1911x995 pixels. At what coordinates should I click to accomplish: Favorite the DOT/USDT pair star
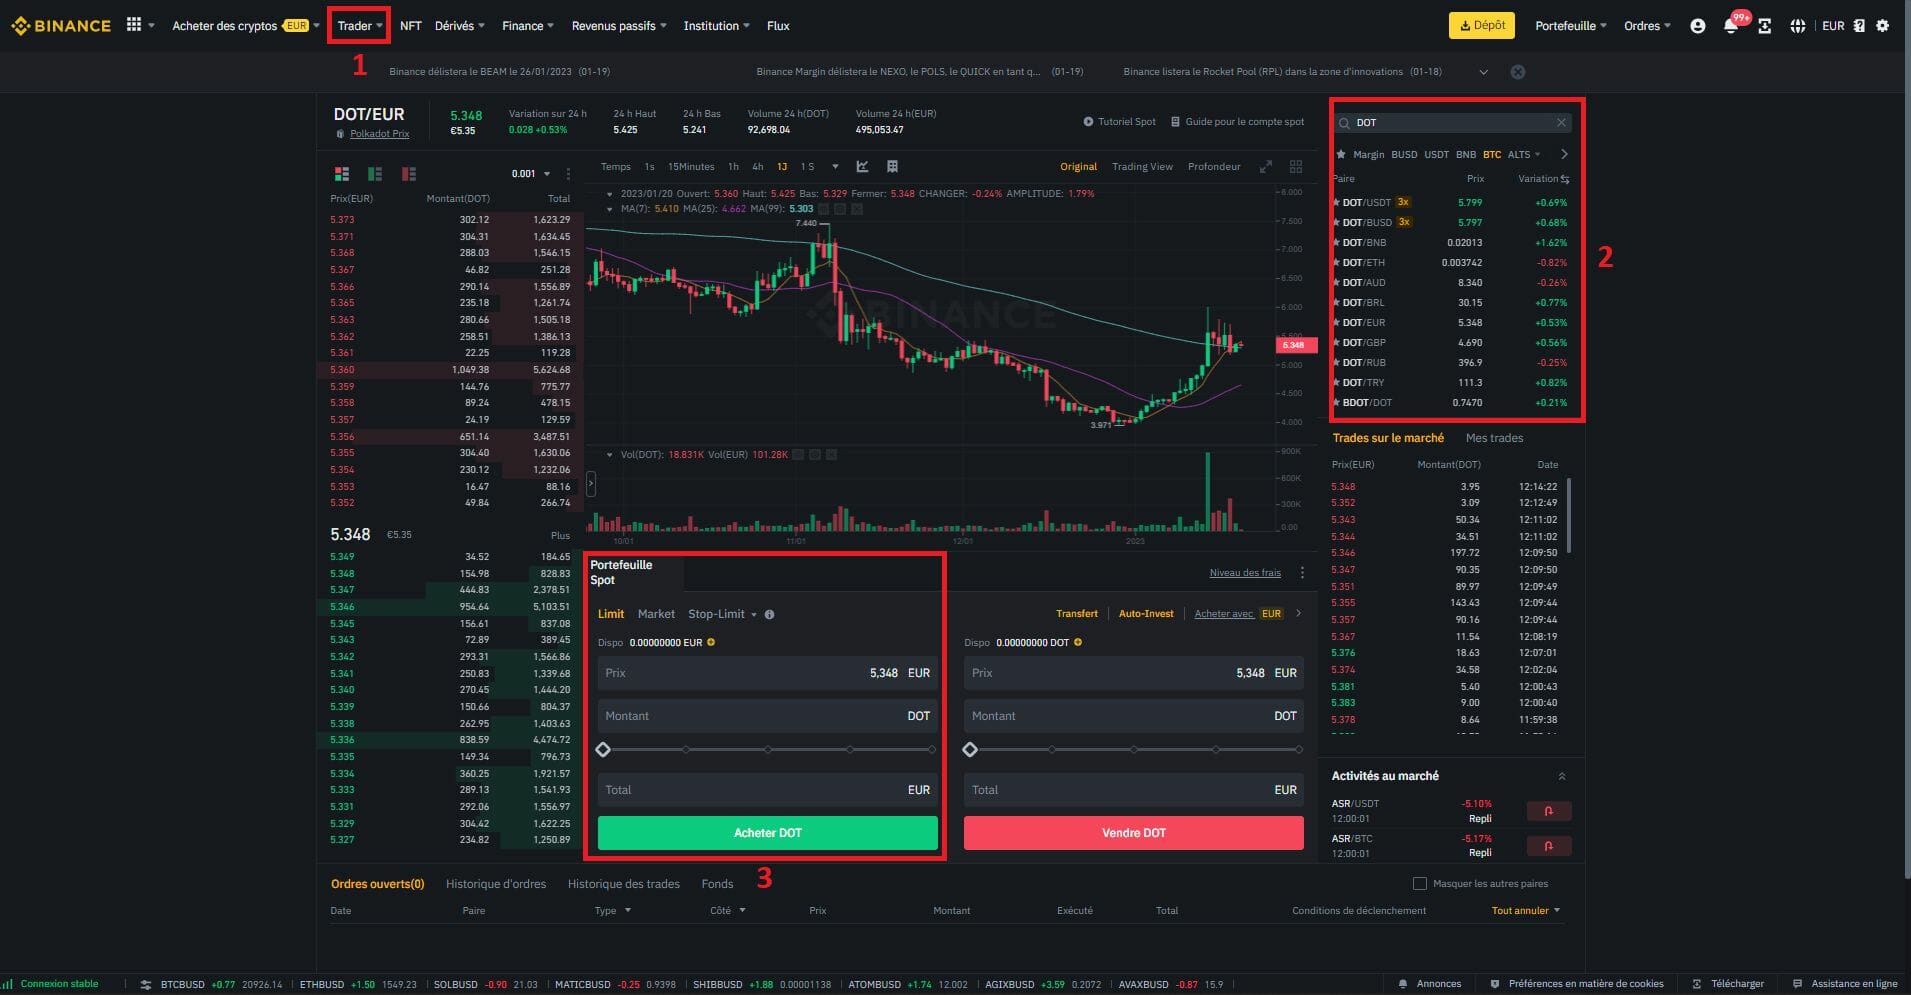tap(1336, 202)
